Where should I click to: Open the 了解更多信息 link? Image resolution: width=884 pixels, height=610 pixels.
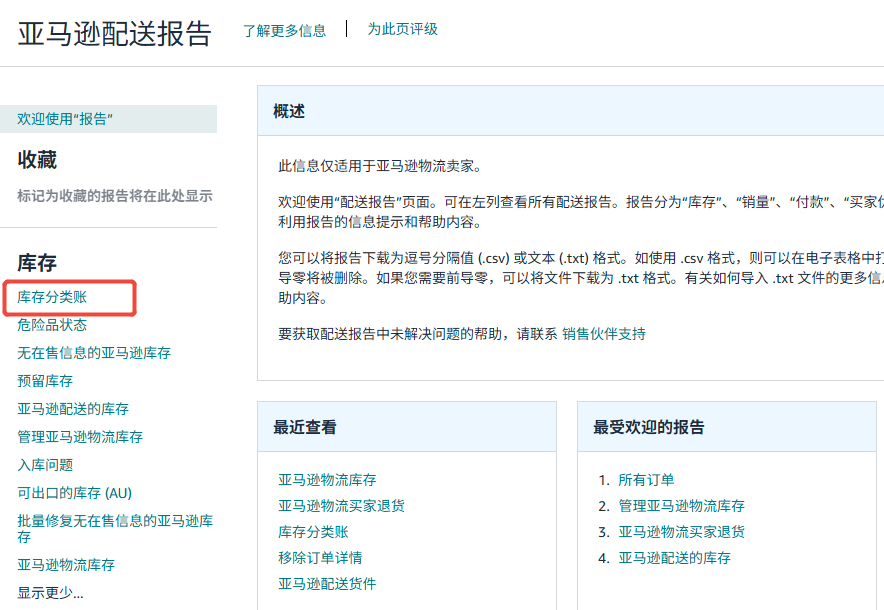(x=284, y=30)
